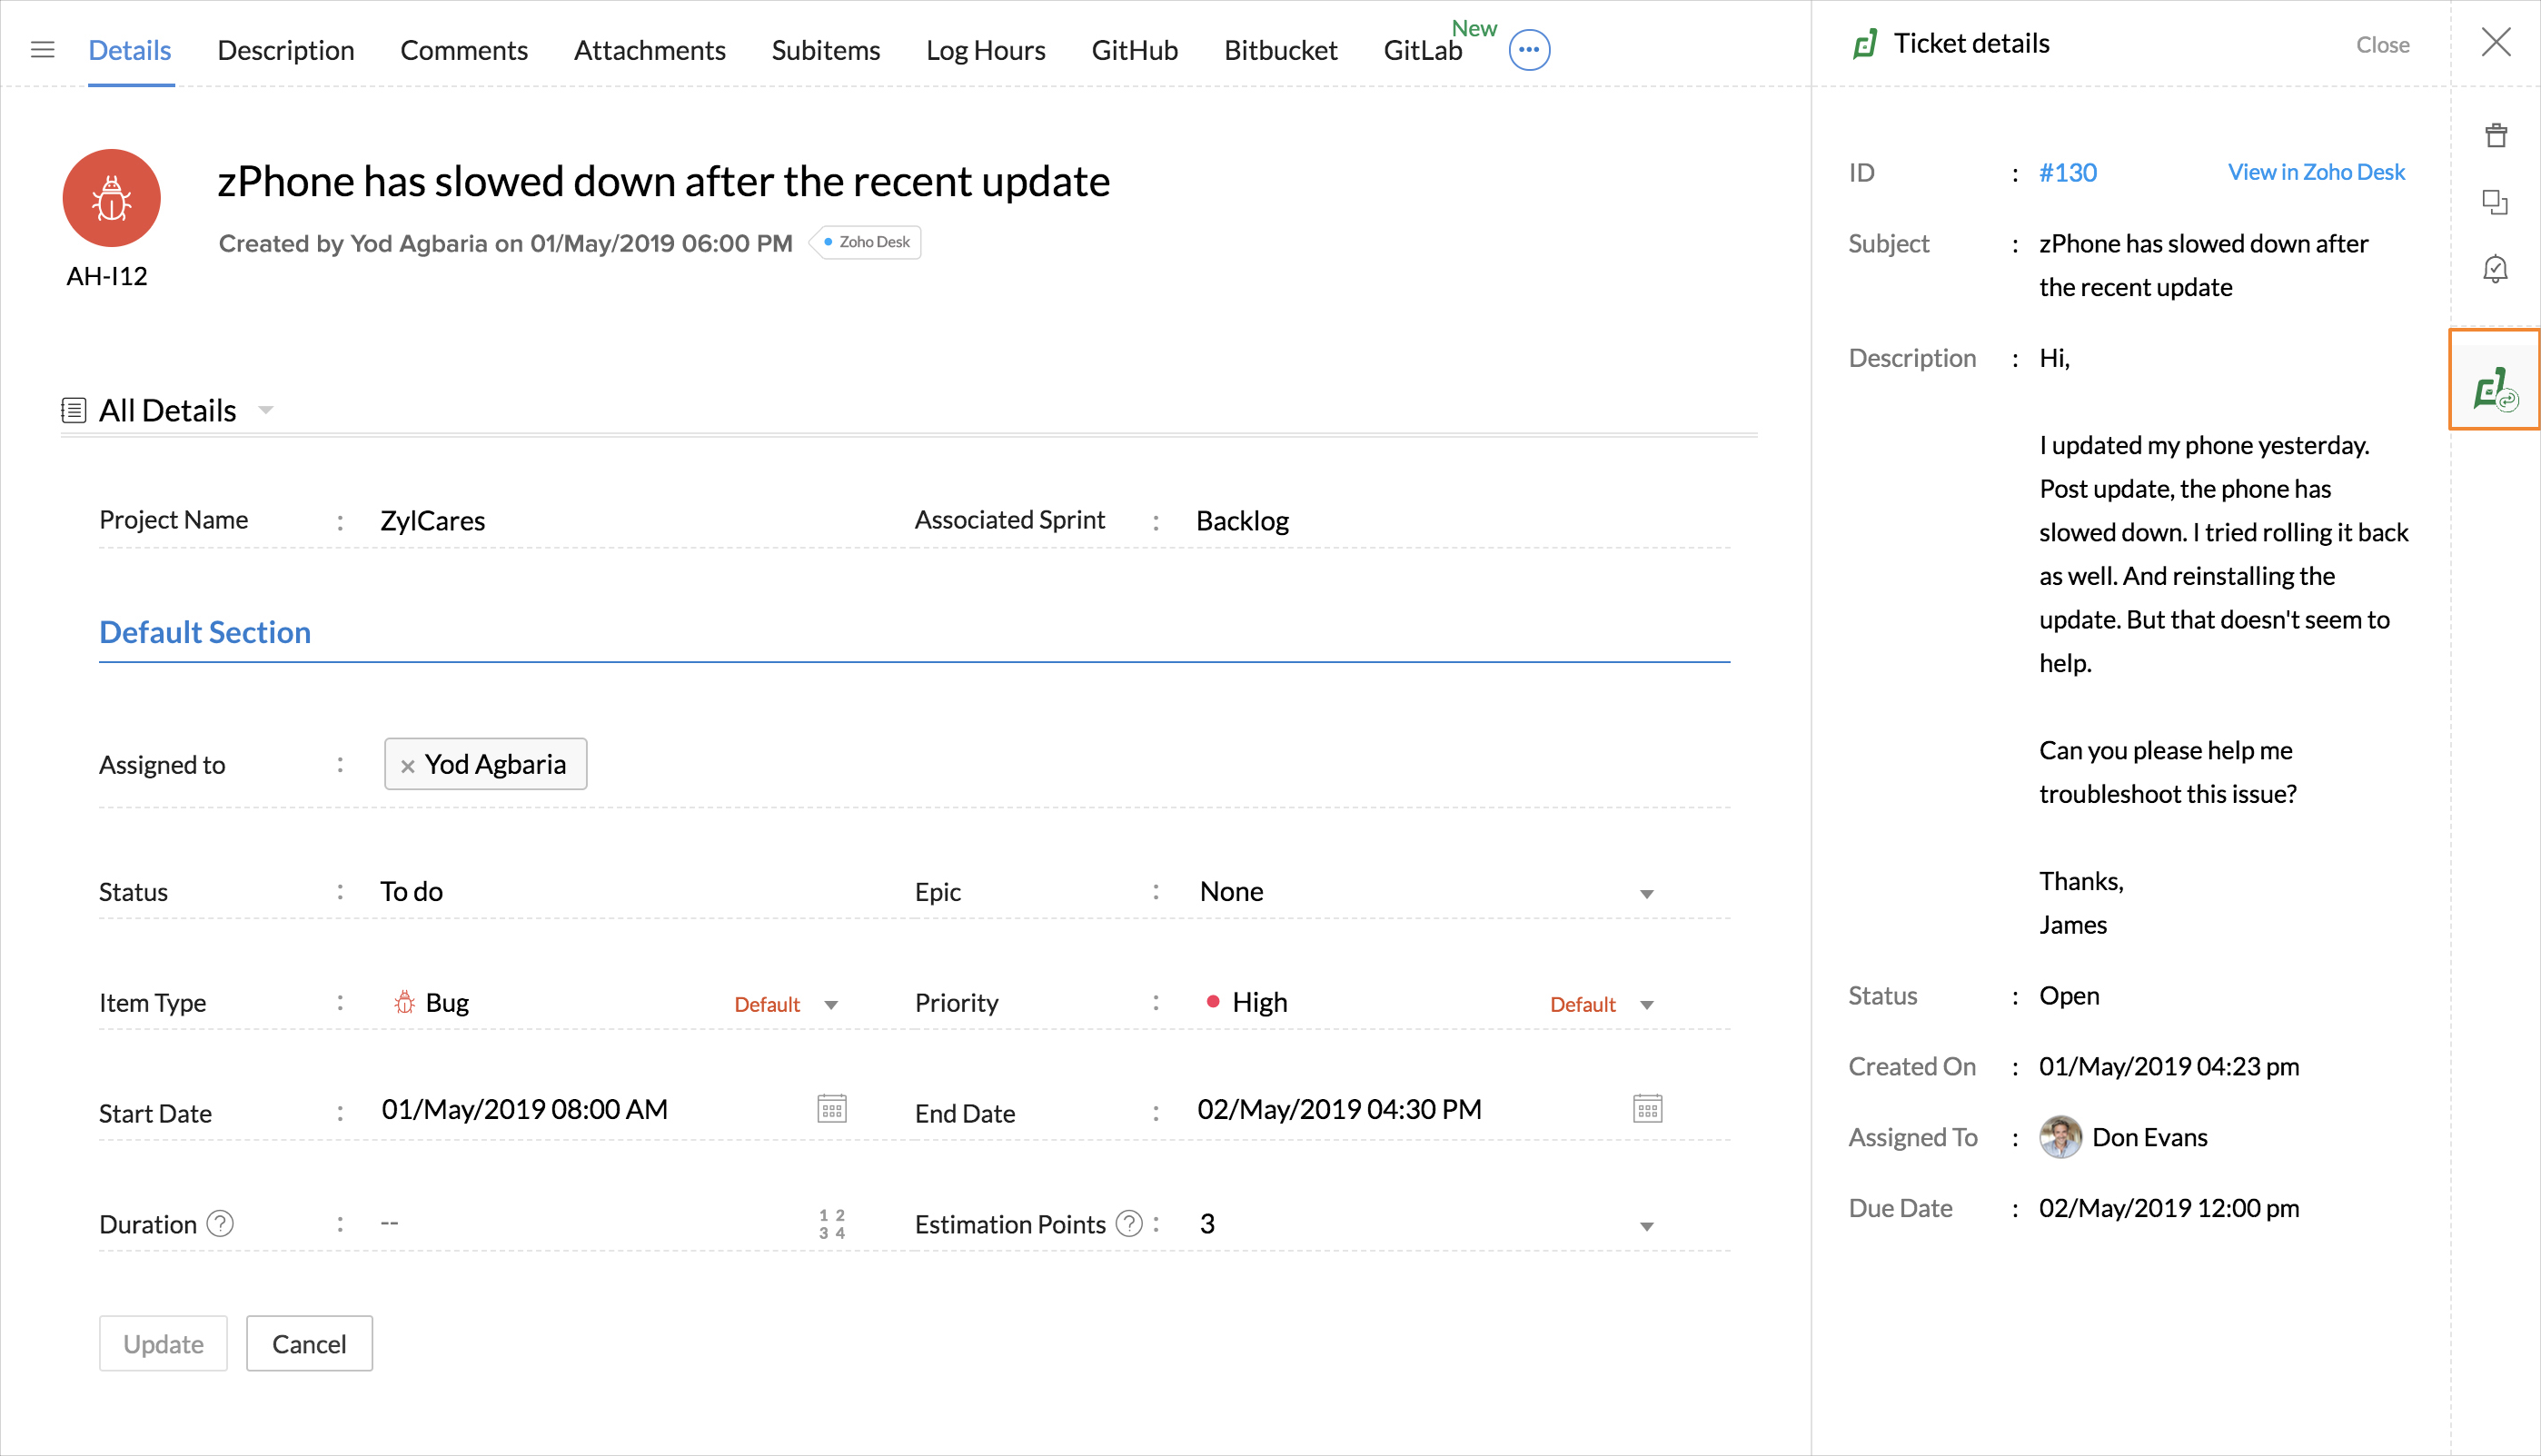Open the Item Type dropdown arrow

(x=830, y=1004)
